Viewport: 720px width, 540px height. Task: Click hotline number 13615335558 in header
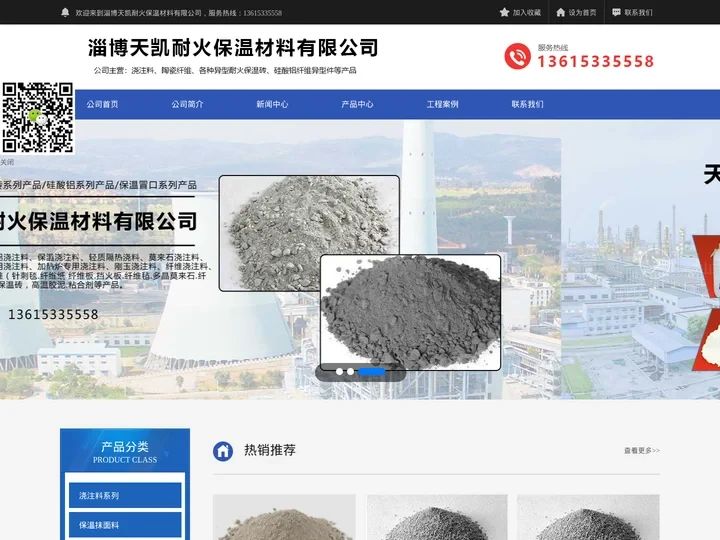pos(596,61)
